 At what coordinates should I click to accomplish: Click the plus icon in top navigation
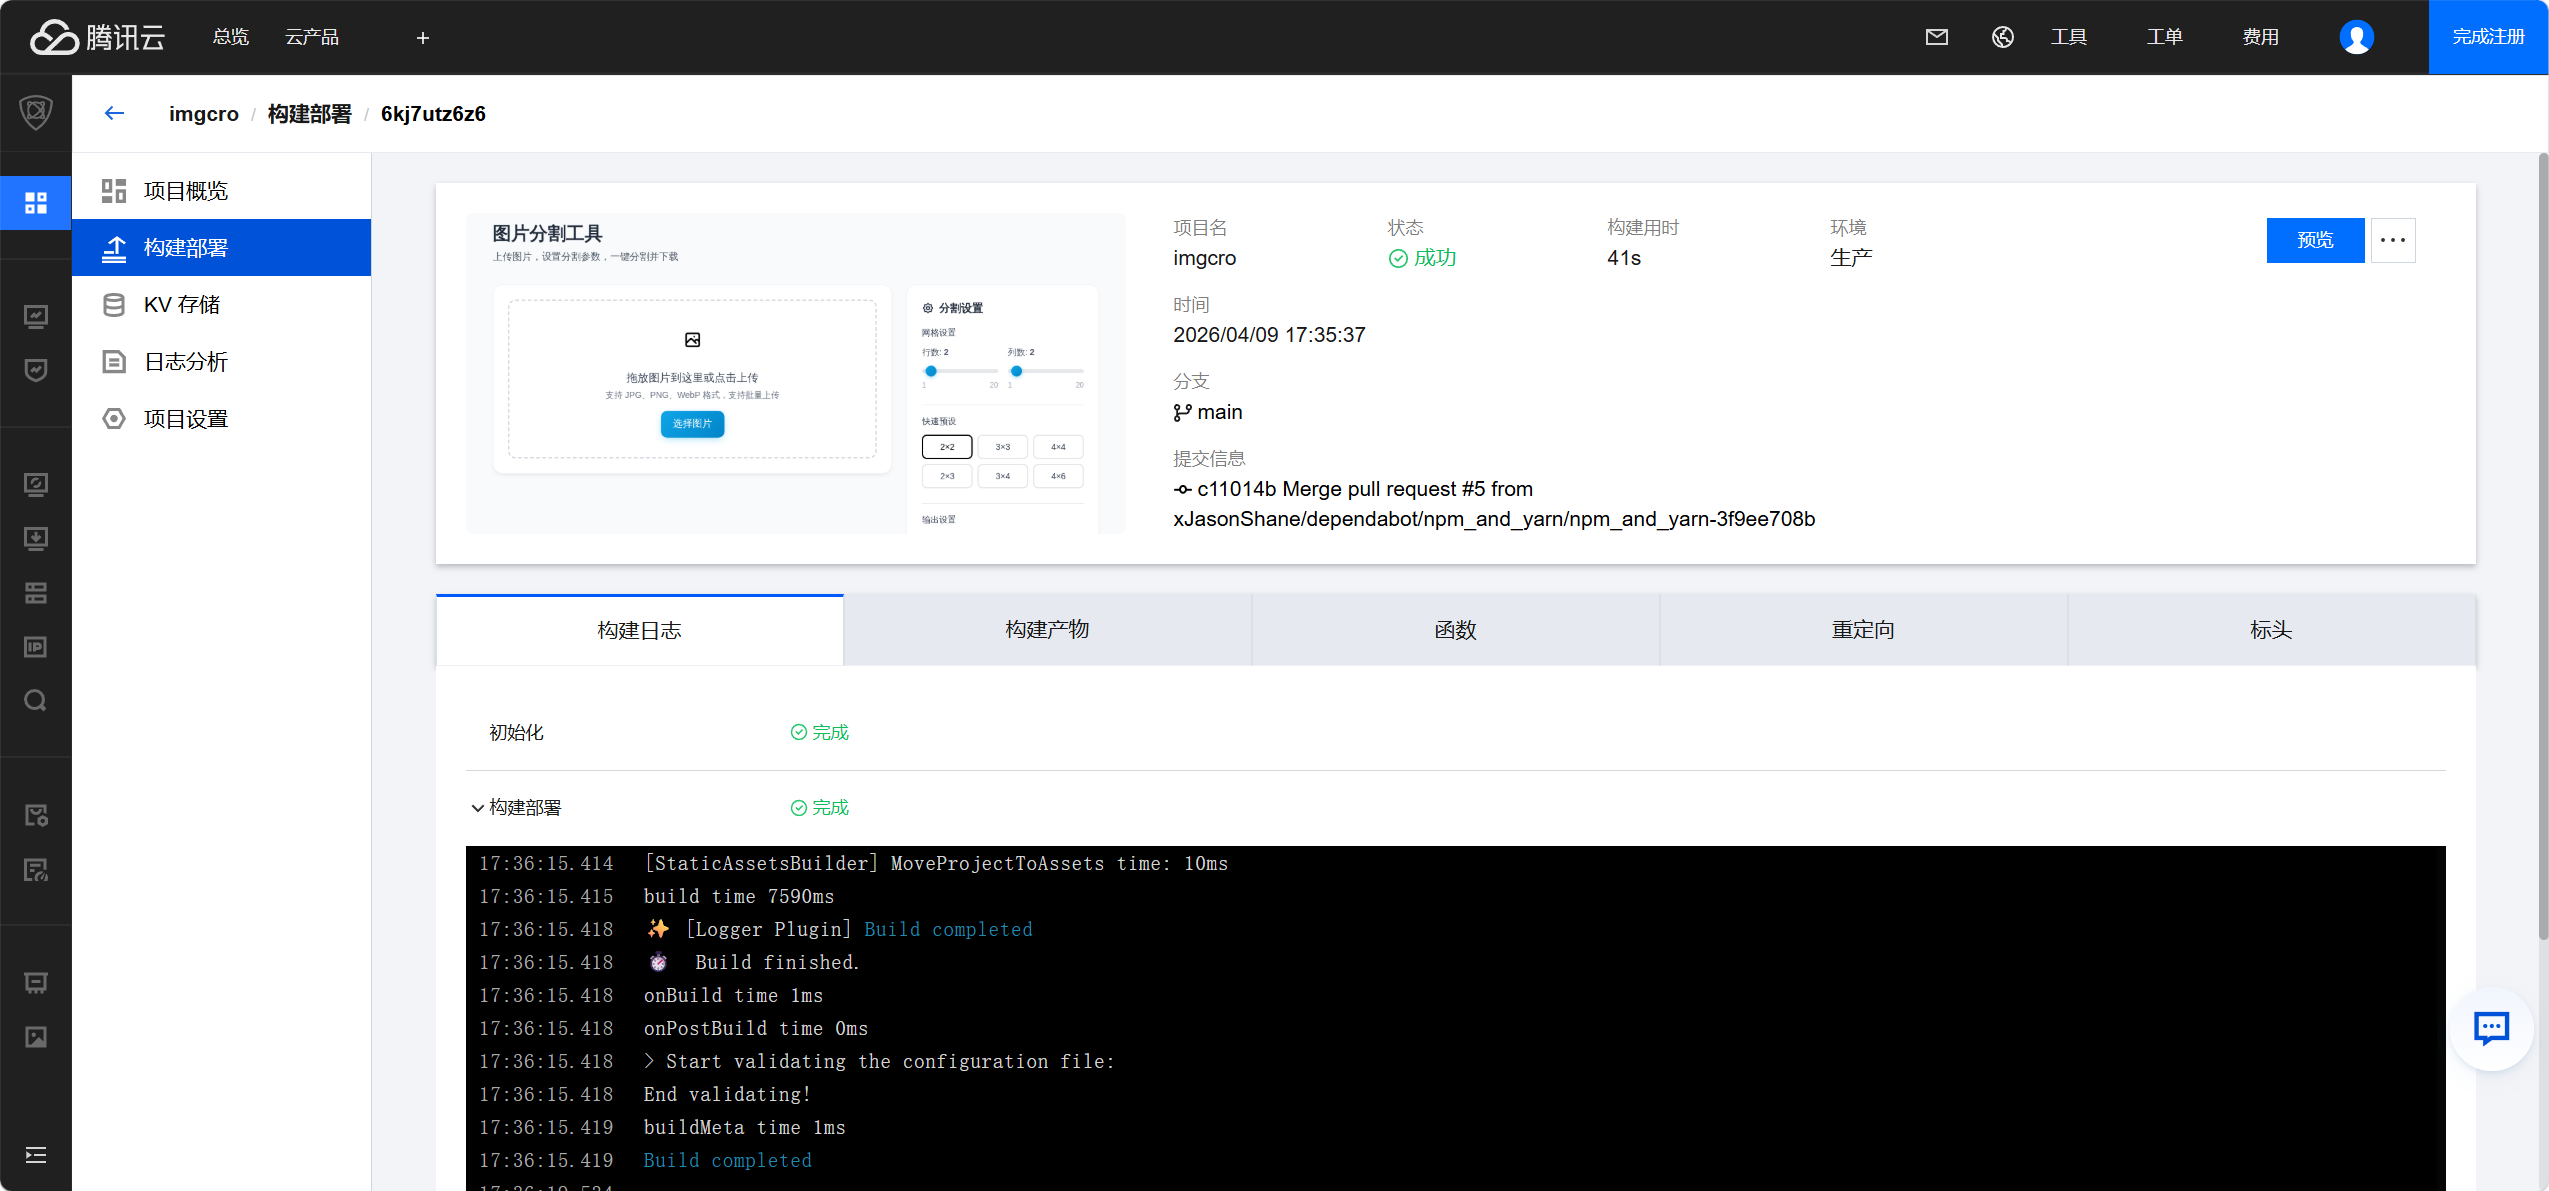click(x=422, y=38)
